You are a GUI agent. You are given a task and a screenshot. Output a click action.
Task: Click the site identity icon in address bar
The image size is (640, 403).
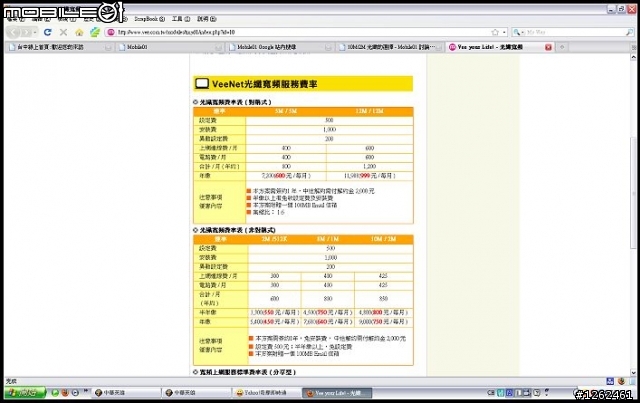click(111, 32)
